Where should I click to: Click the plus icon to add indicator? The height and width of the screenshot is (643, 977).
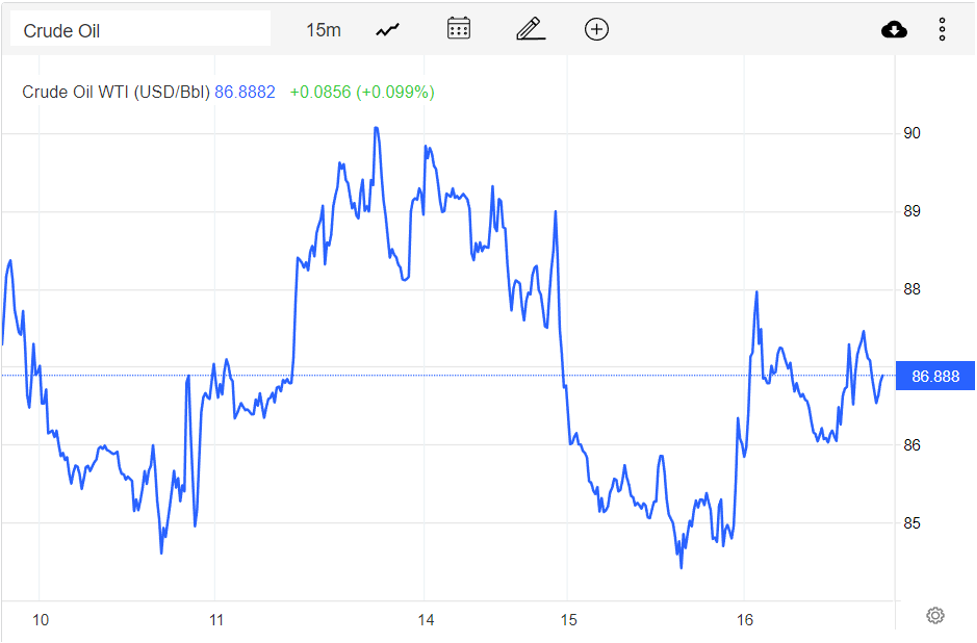pyautogui.click(x=596, y=29)
